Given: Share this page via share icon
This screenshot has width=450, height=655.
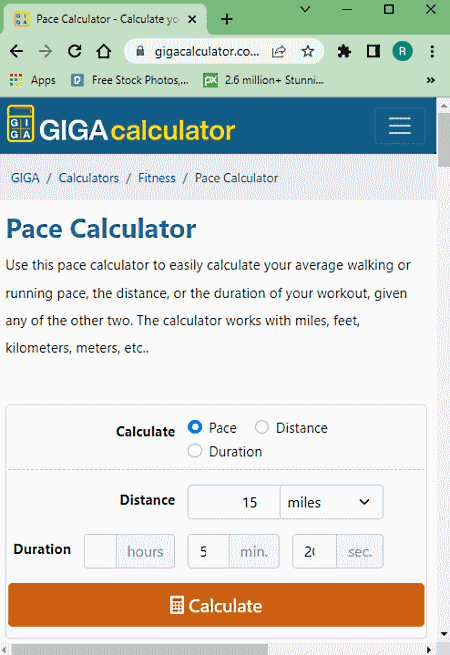Looking at the screenshot, I should tap(278, 51).
